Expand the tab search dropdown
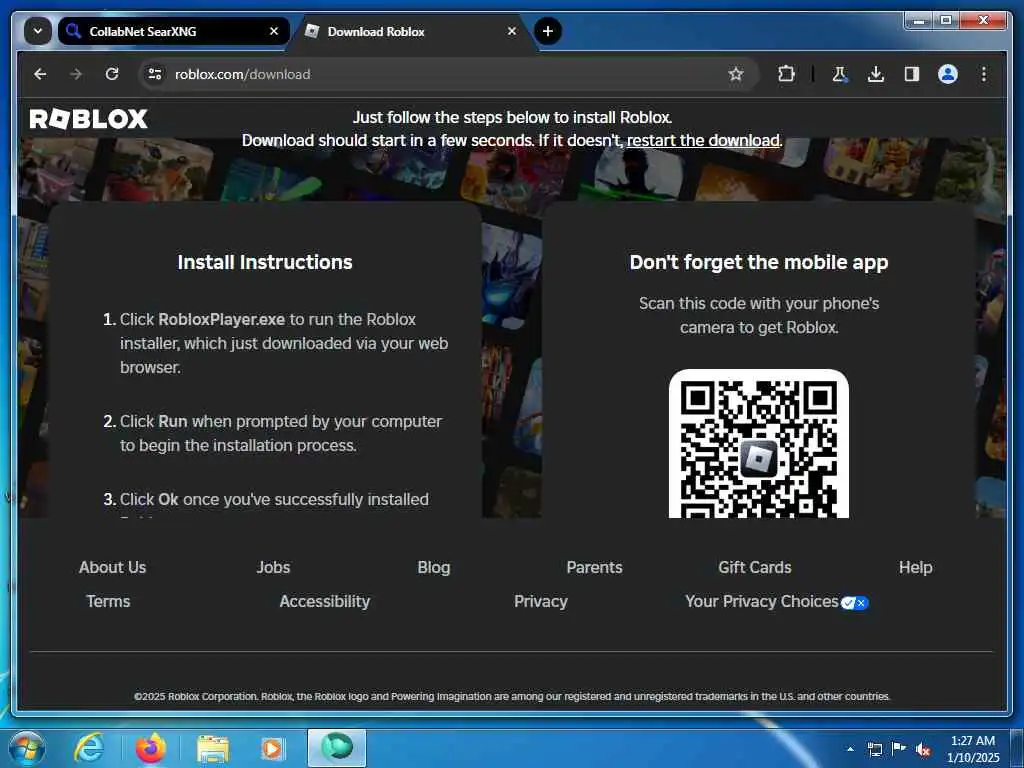Viewport: 1024px width, 768px height. pos(38,31)
